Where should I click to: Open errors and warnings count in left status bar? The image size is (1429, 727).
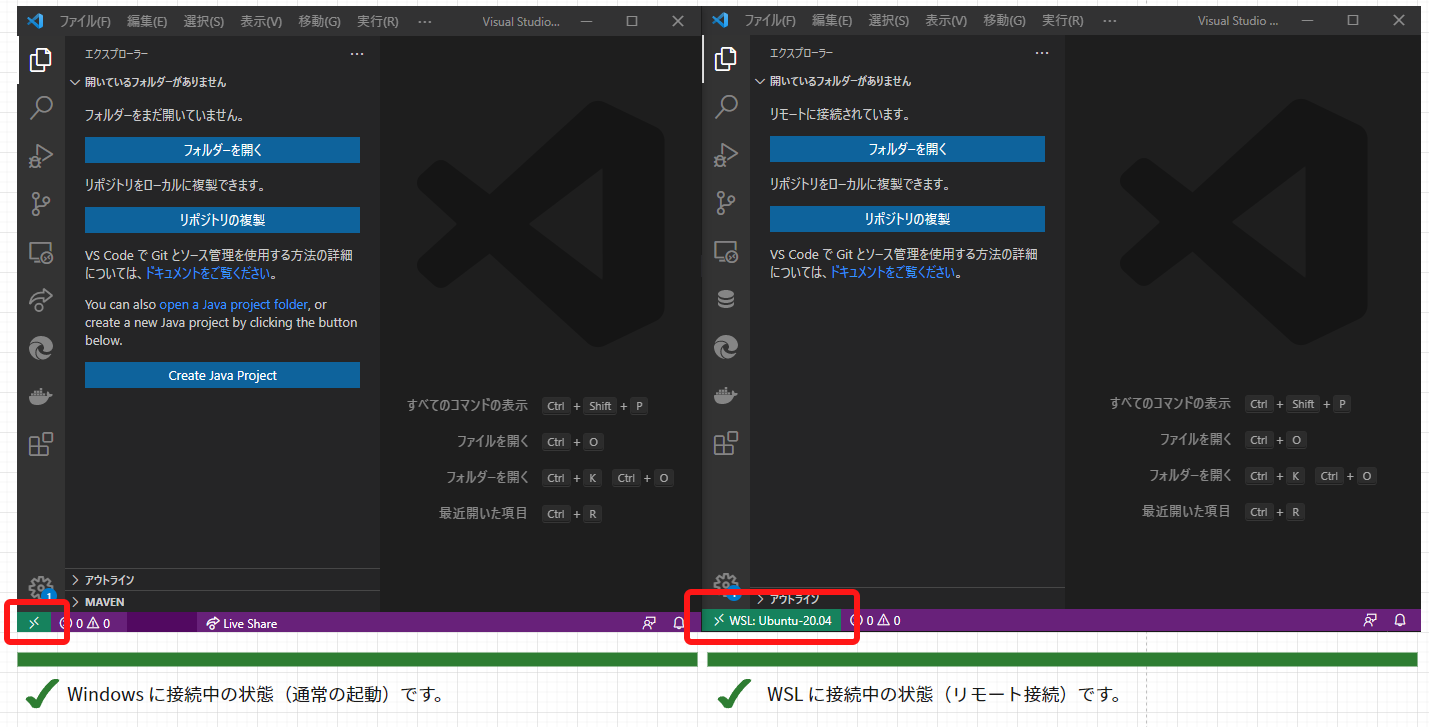[85, 623]
